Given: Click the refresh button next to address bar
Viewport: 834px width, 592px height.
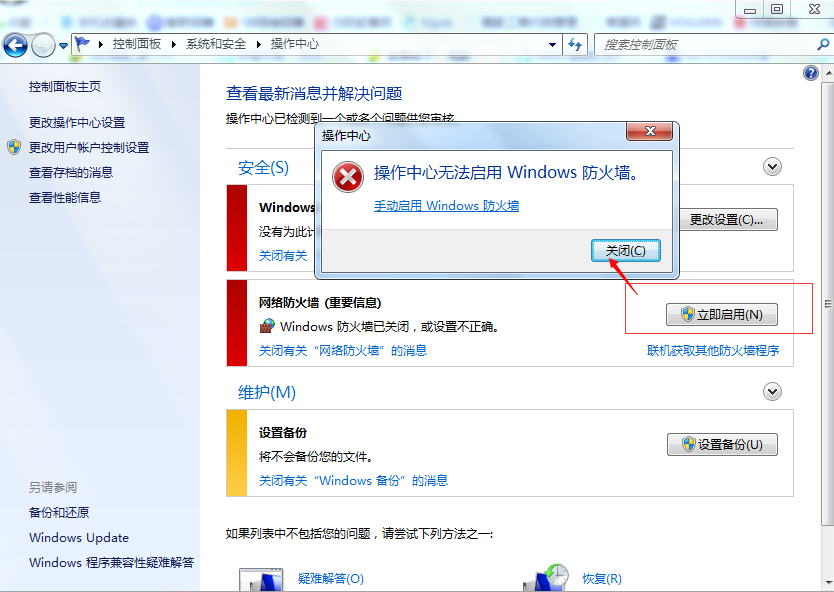Looking at the screenshot, I should click(x=575, y=45).
